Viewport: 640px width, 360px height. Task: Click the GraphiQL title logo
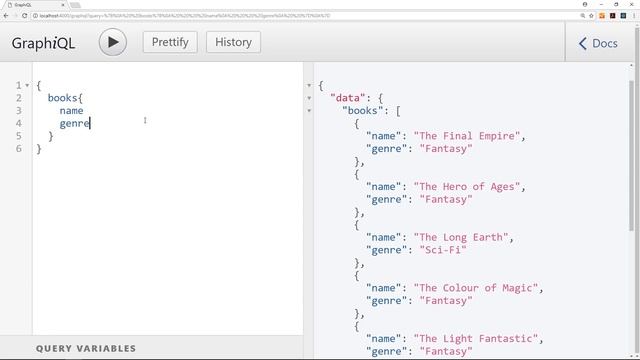43,43
